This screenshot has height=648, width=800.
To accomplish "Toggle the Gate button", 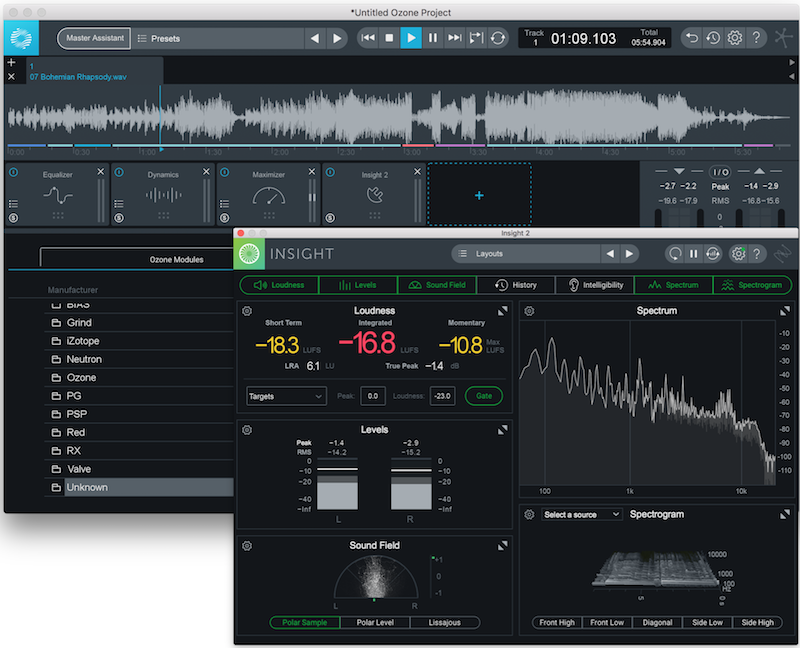I will (x=484, y=396).
